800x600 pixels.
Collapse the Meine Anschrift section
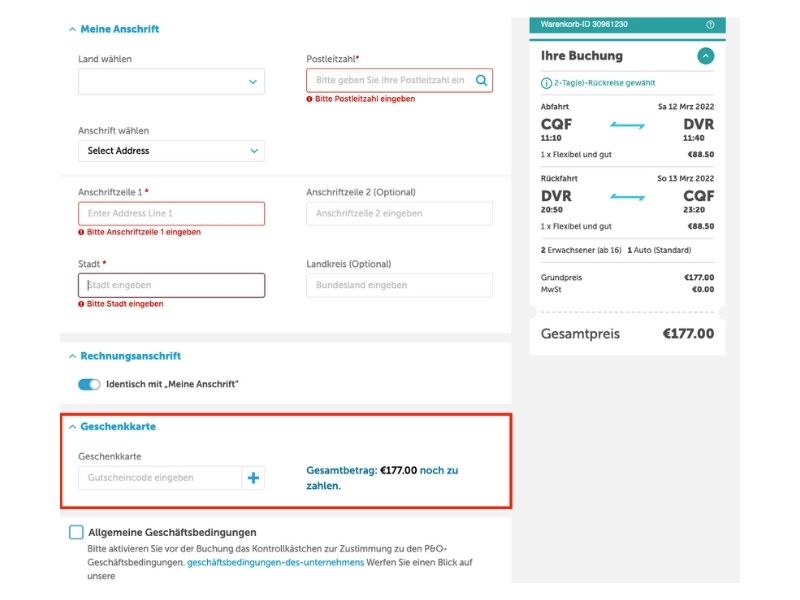coord(72,29)
